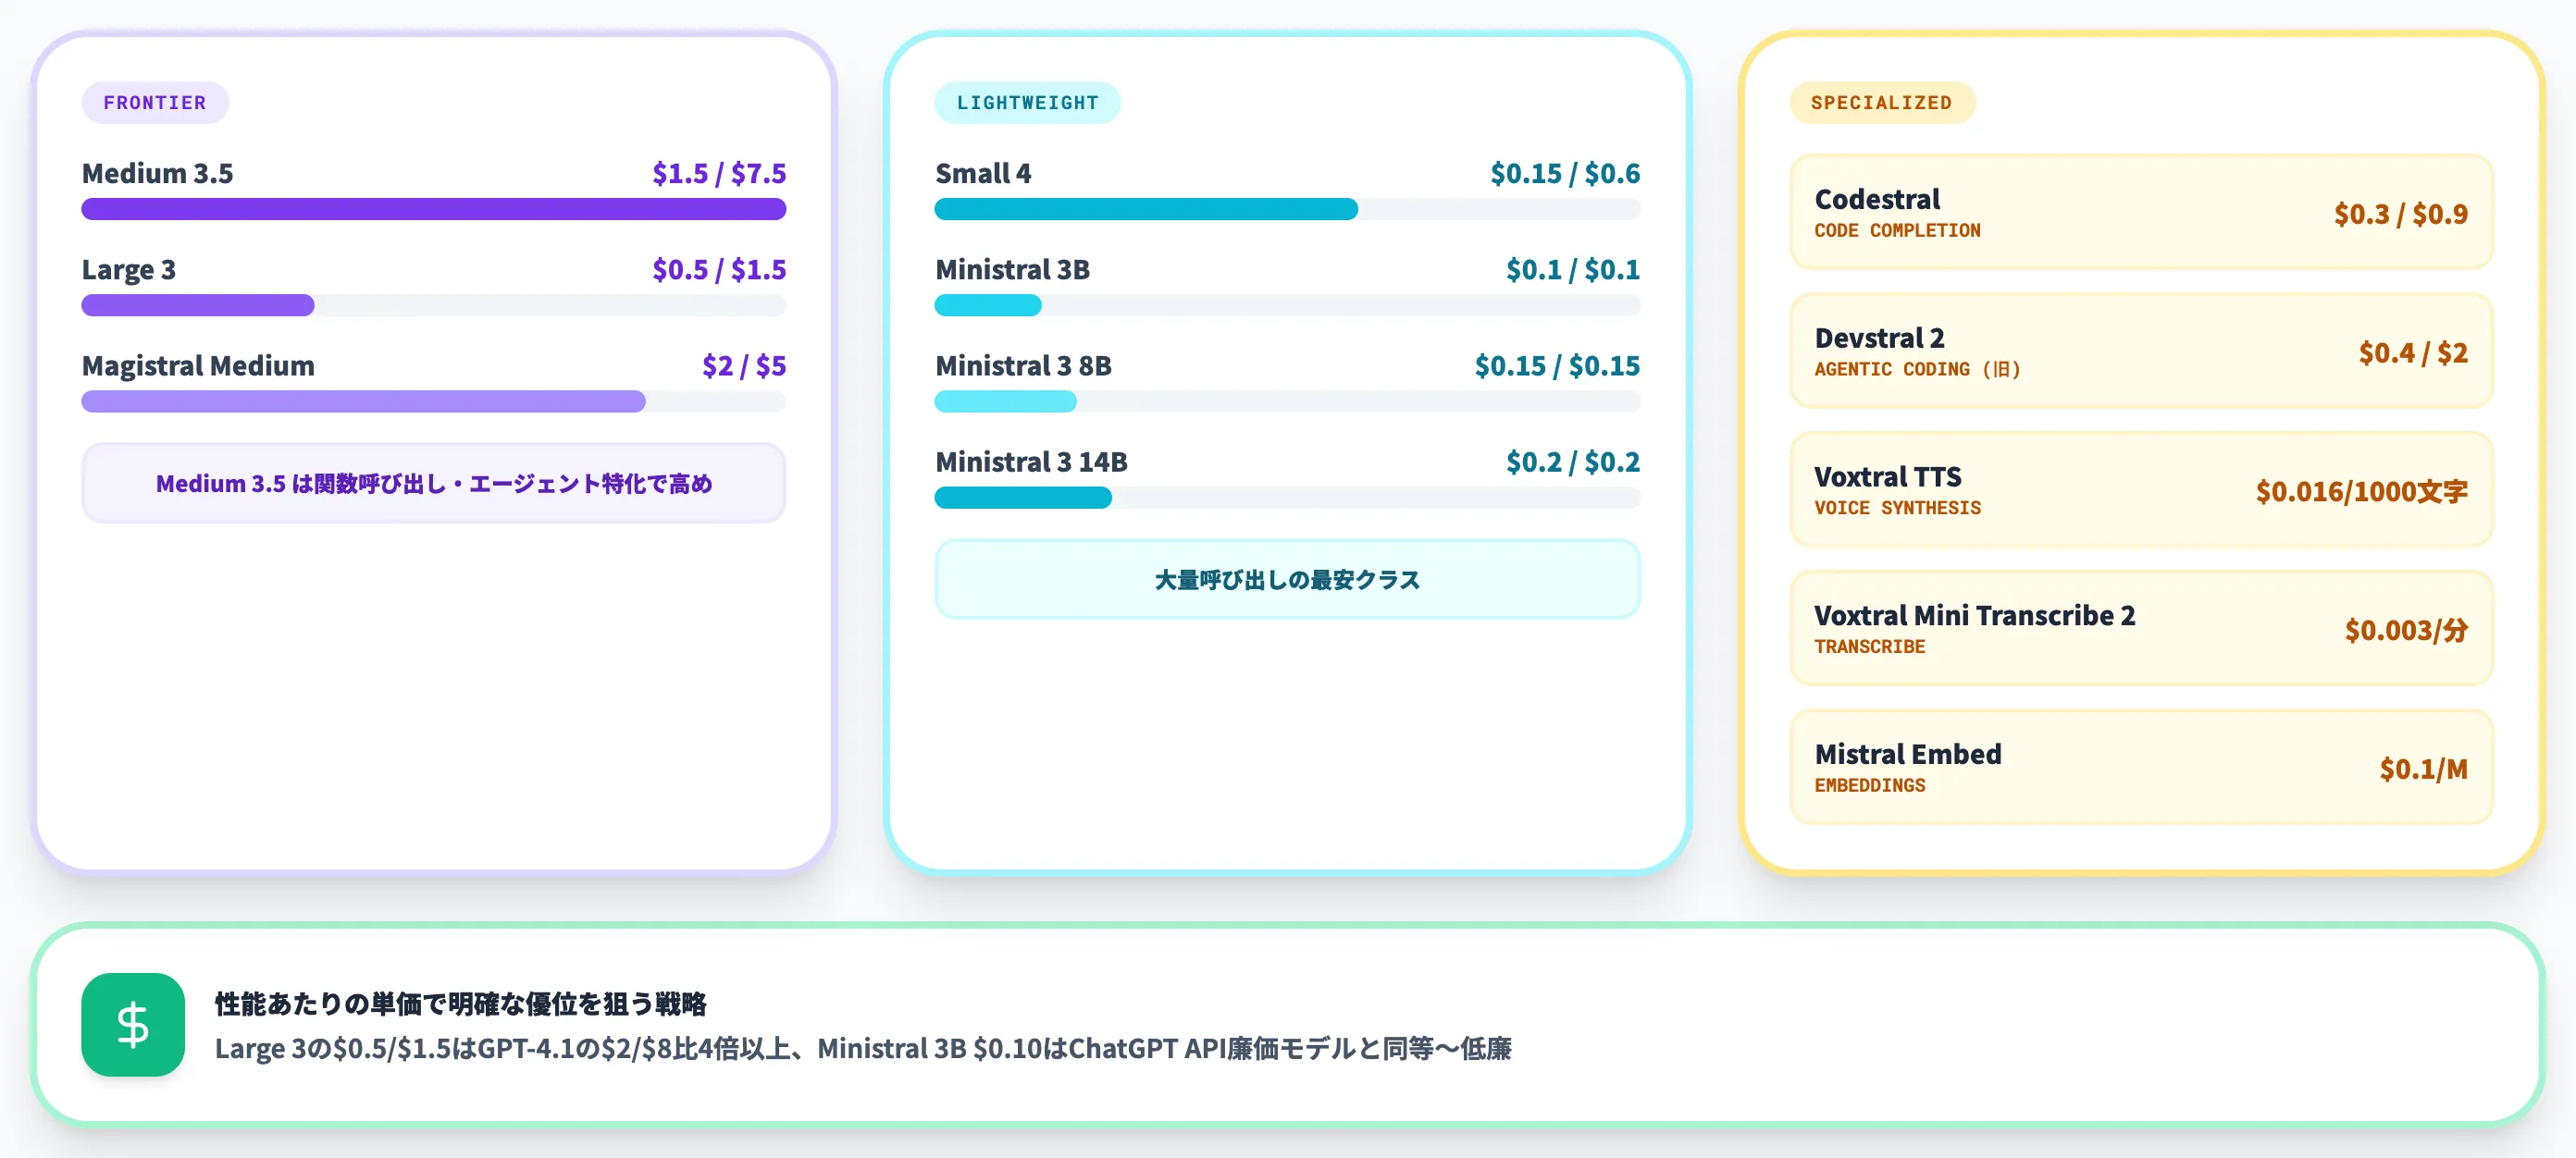Click the Small 4 model name
The width and height of the screenshot is (2576, 1158).
click(x=983, y=173)
